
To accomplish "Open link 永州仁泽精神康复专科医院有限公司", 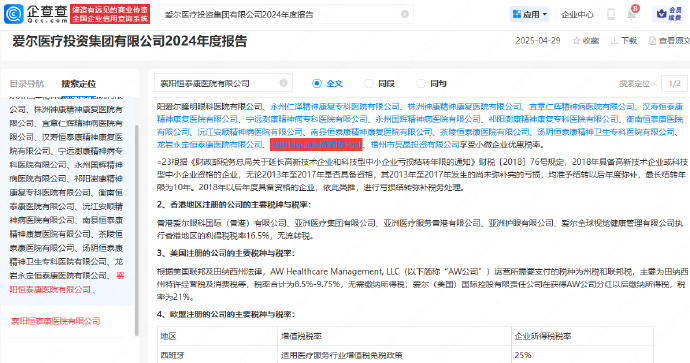I will click(x=335, y=106).
